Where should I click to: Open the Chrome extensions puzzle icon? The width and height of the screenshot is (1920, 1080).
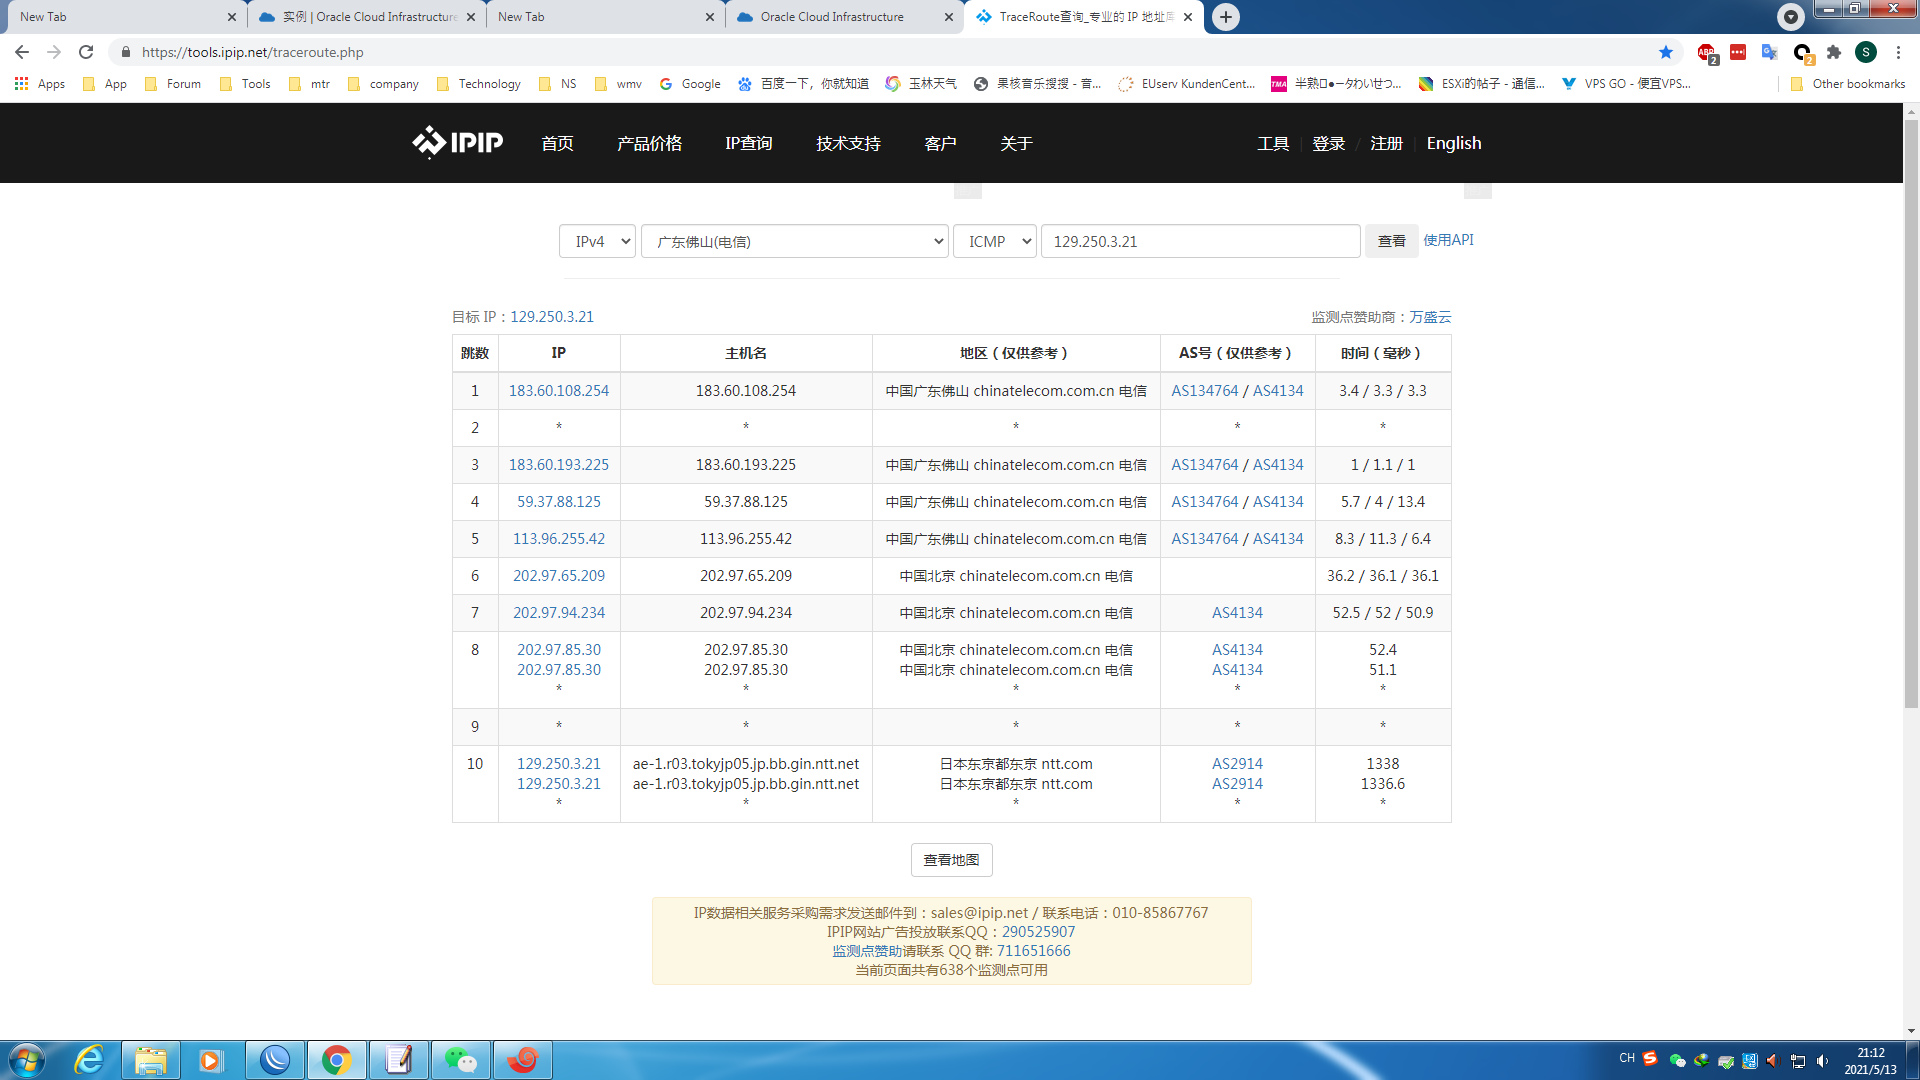point(1834,52)
